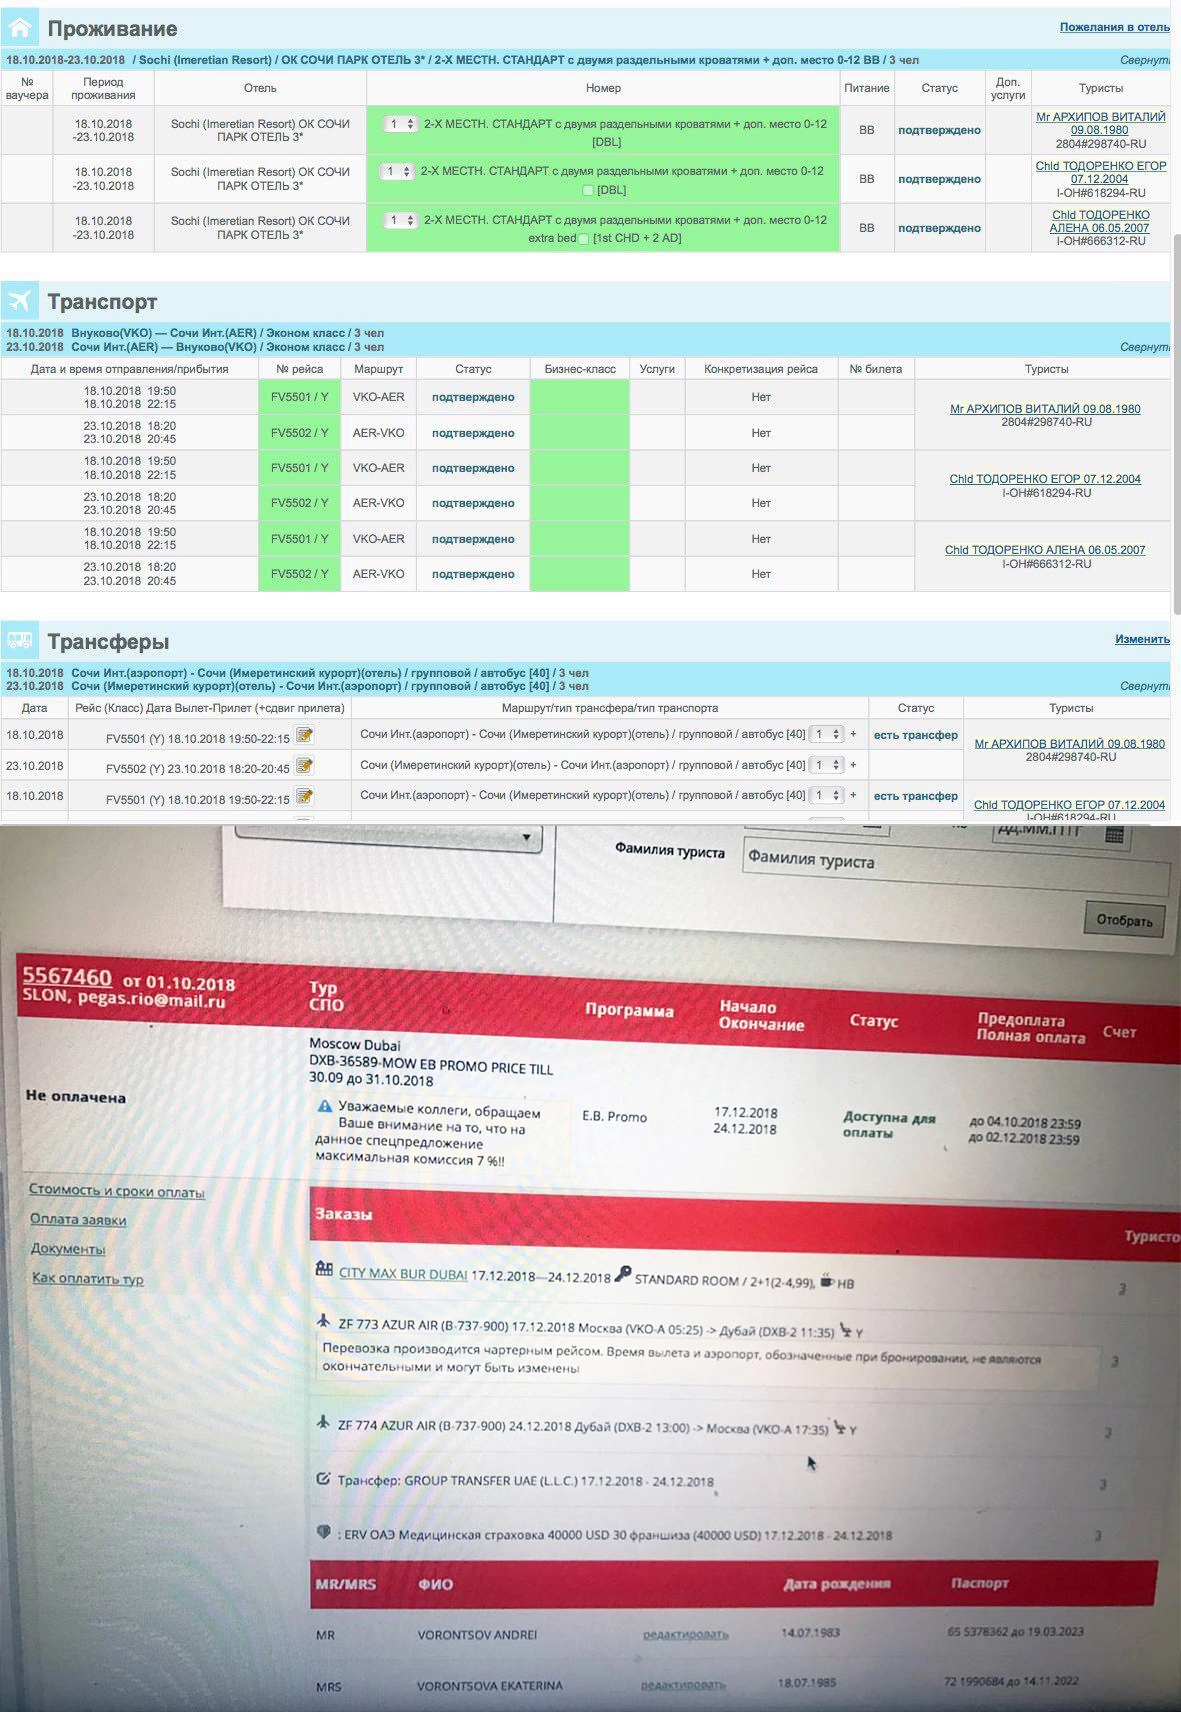Click the medical insurance shield icon
Screen dimensions: 1181x1712
323,1532
